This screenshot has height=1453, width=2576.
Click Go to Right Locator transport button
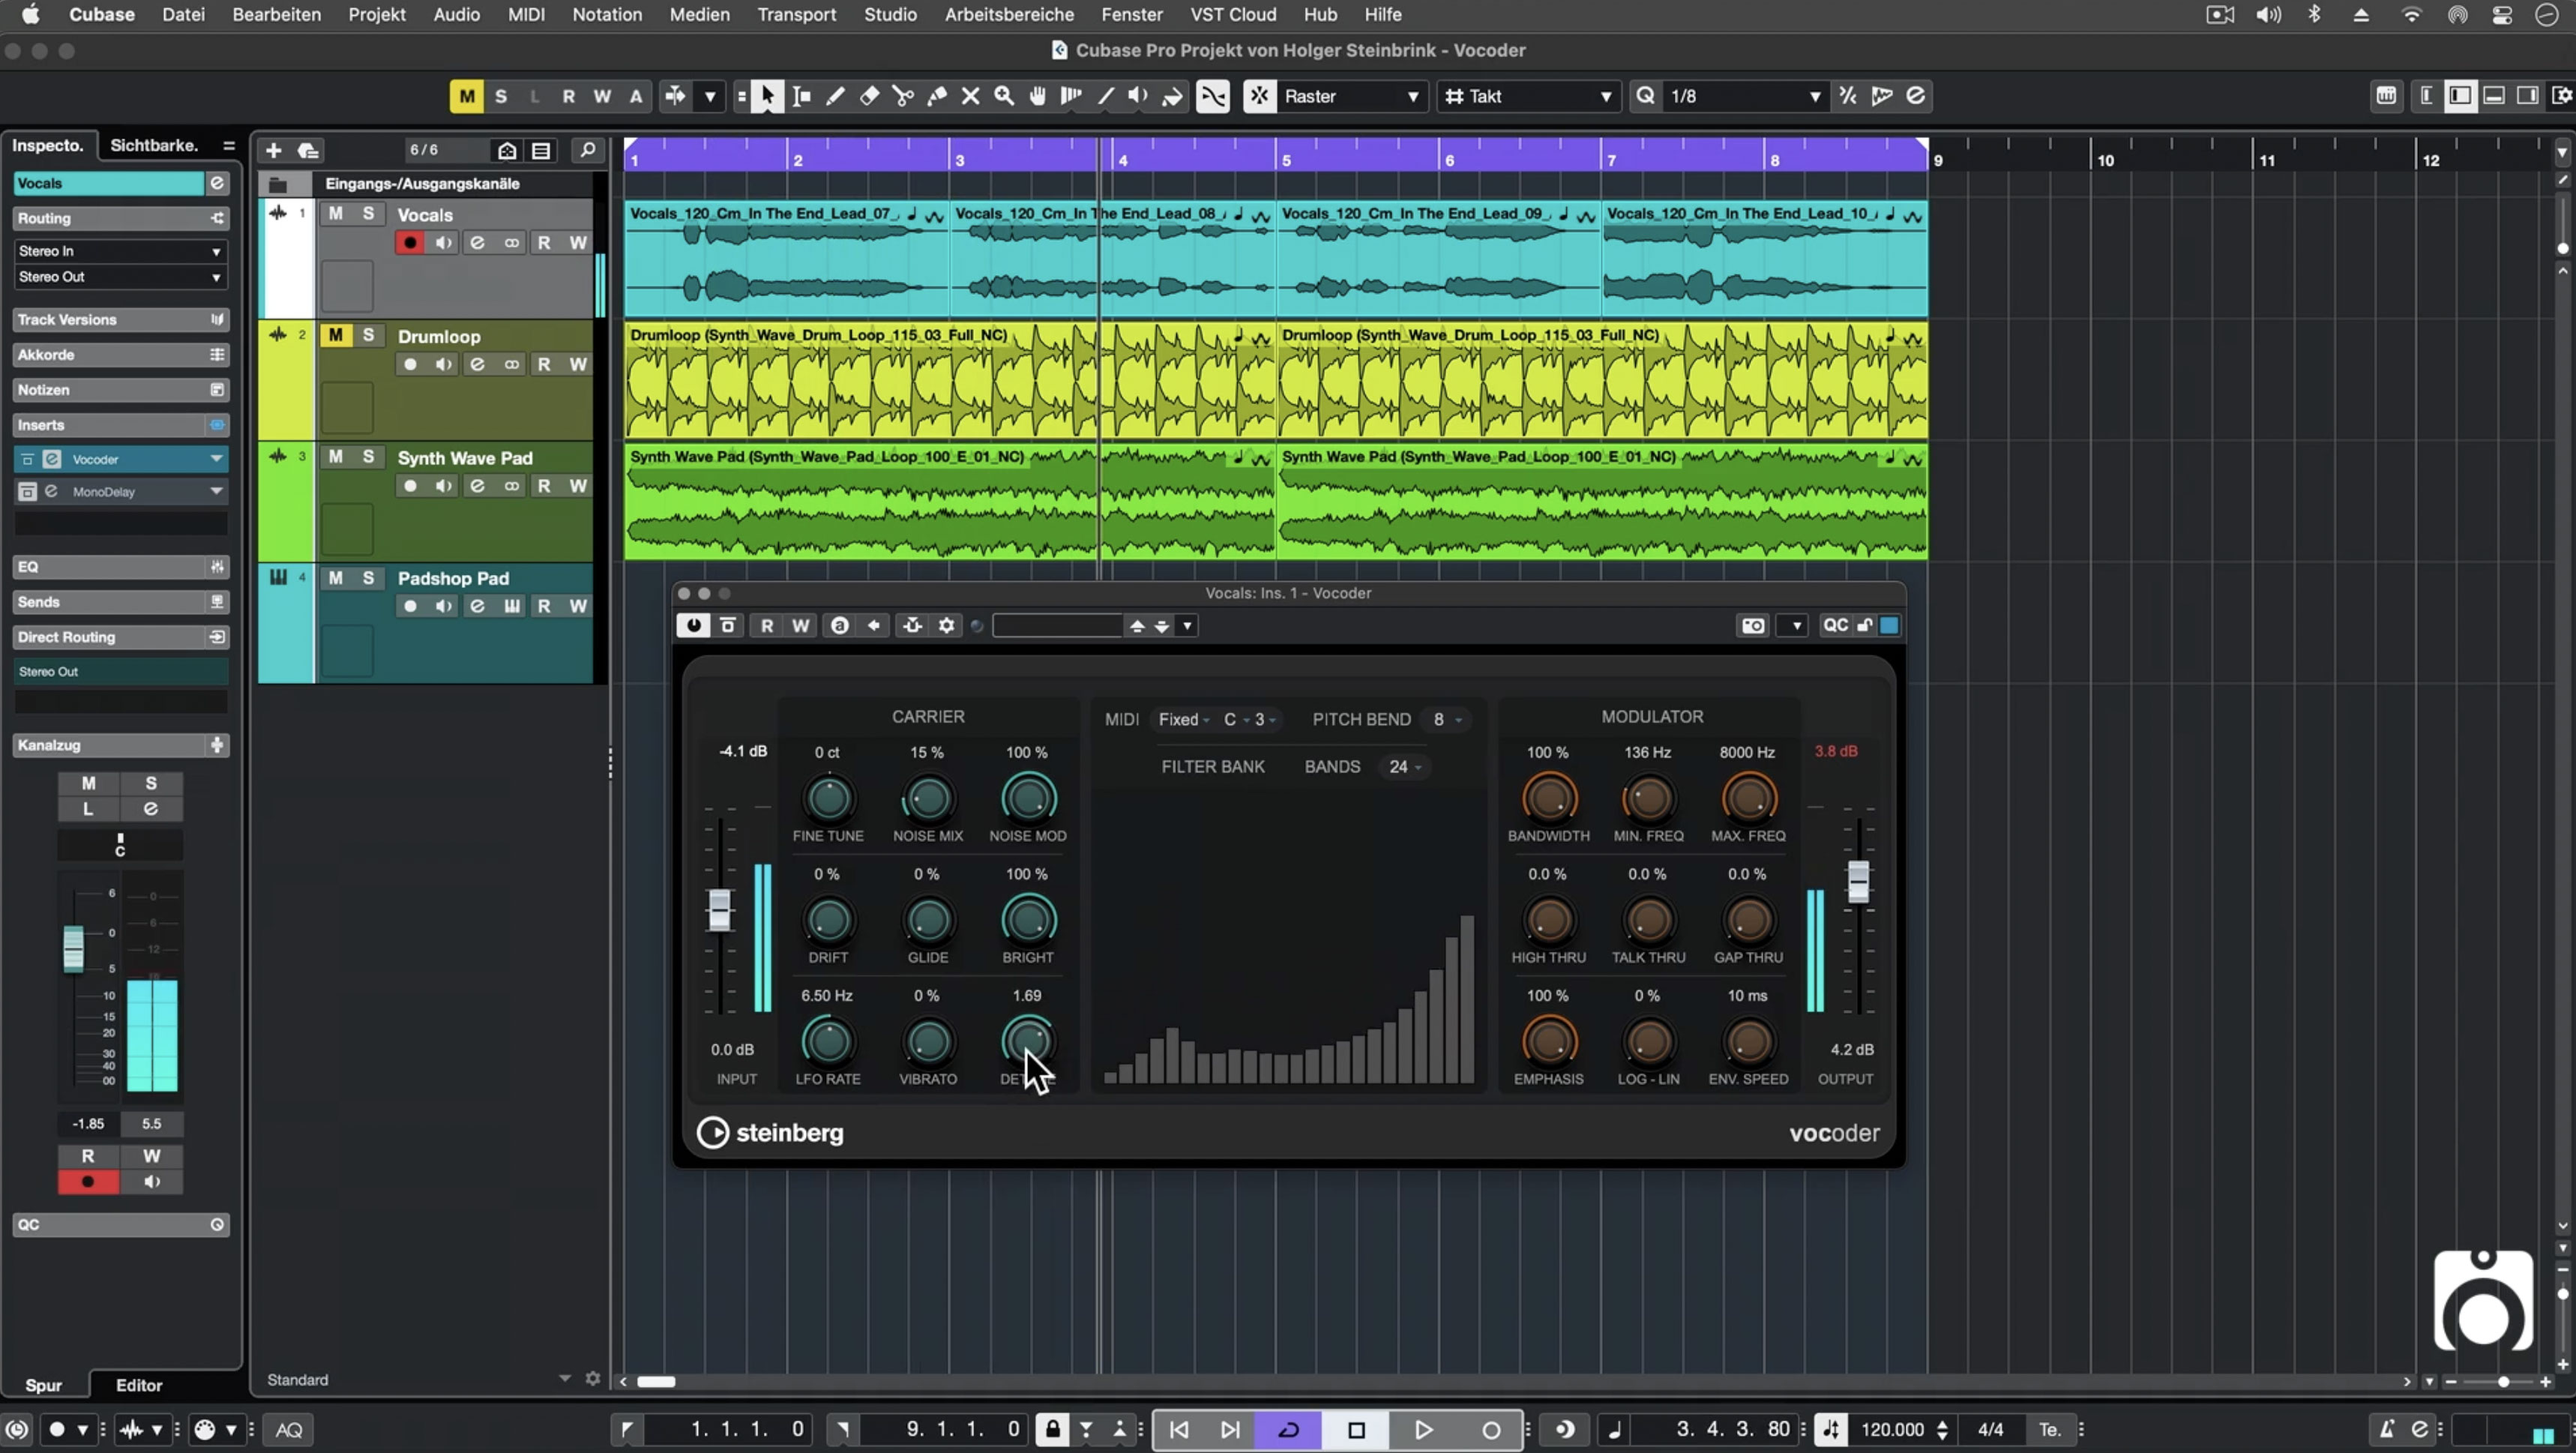tap(1231, 1429)
